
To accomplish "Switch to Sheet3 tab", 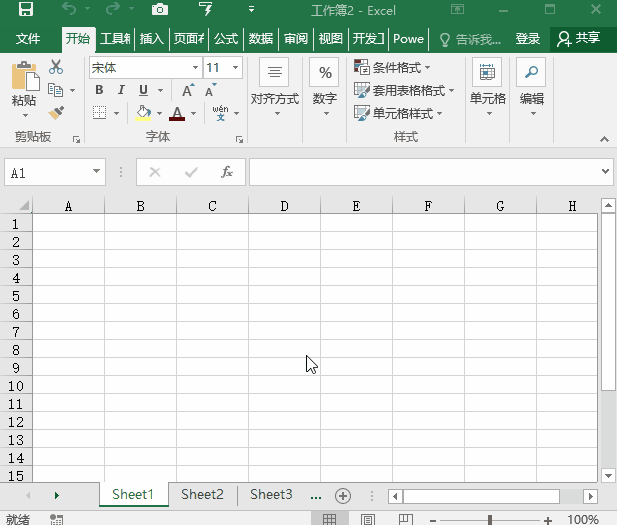I will tap(271, 494).
